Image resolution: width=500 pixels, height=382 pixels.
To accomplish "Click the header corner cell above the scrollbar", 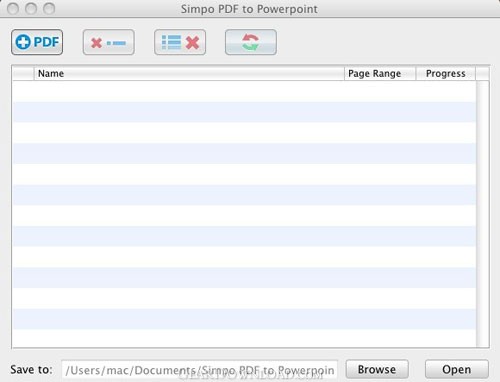I will click(x=482, y=73).
